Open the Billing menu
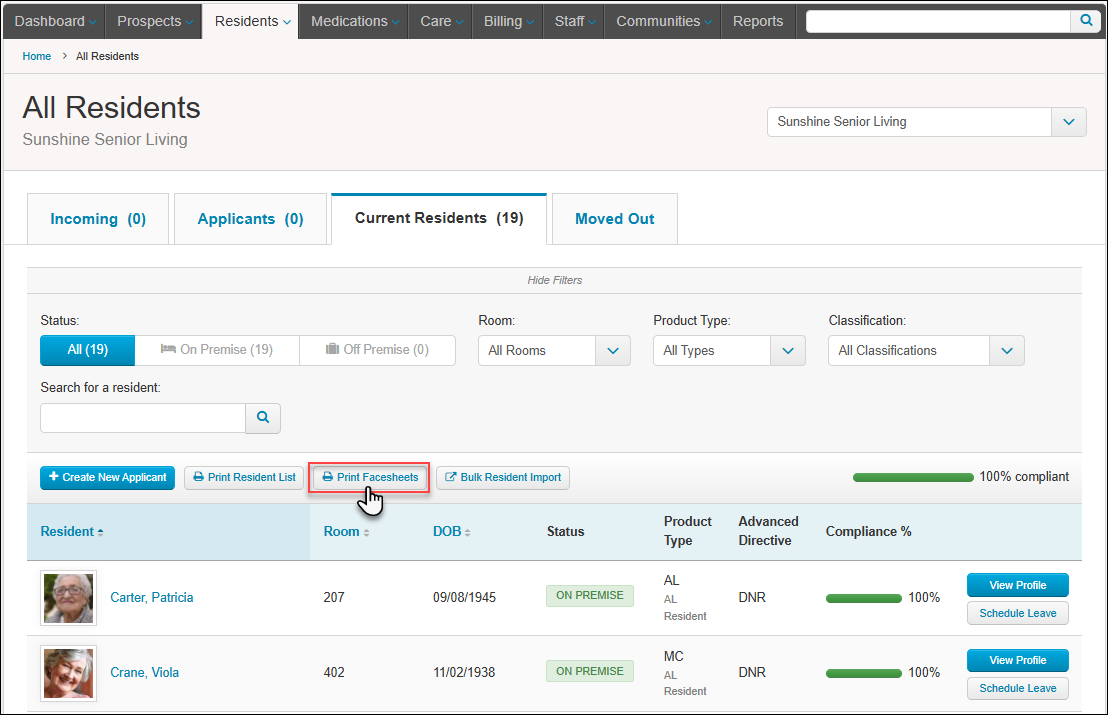 tap(508, 21)
